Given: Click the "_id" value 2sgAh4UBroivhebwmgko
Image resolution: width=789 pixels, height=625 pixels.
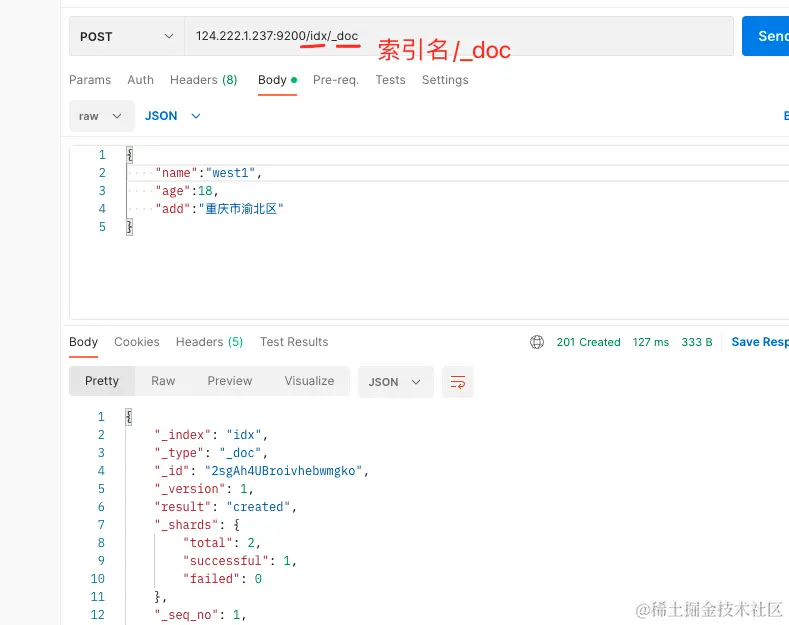Looking at the screenshot, I should pos(283,471).
